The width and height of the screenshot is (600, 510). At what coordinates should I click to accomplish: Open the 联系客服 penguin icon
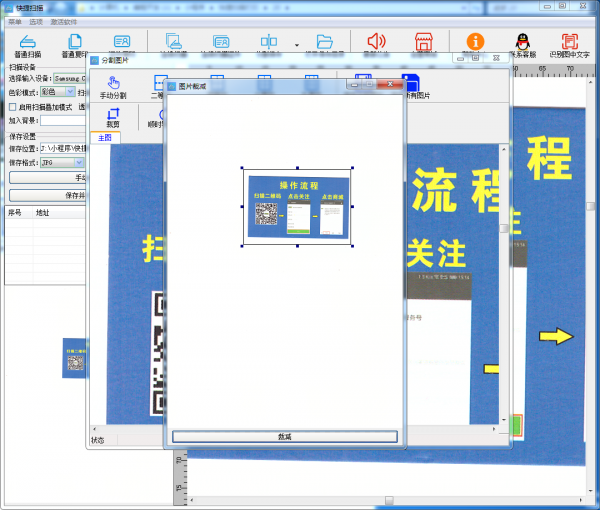(521, 42)
